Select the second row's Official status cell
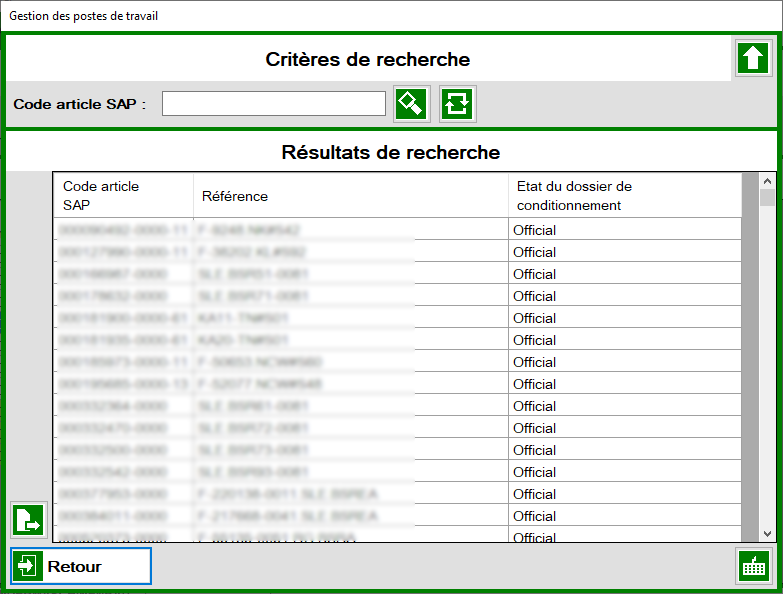Viewport: 783px width, 594px height. pos(625,252)
